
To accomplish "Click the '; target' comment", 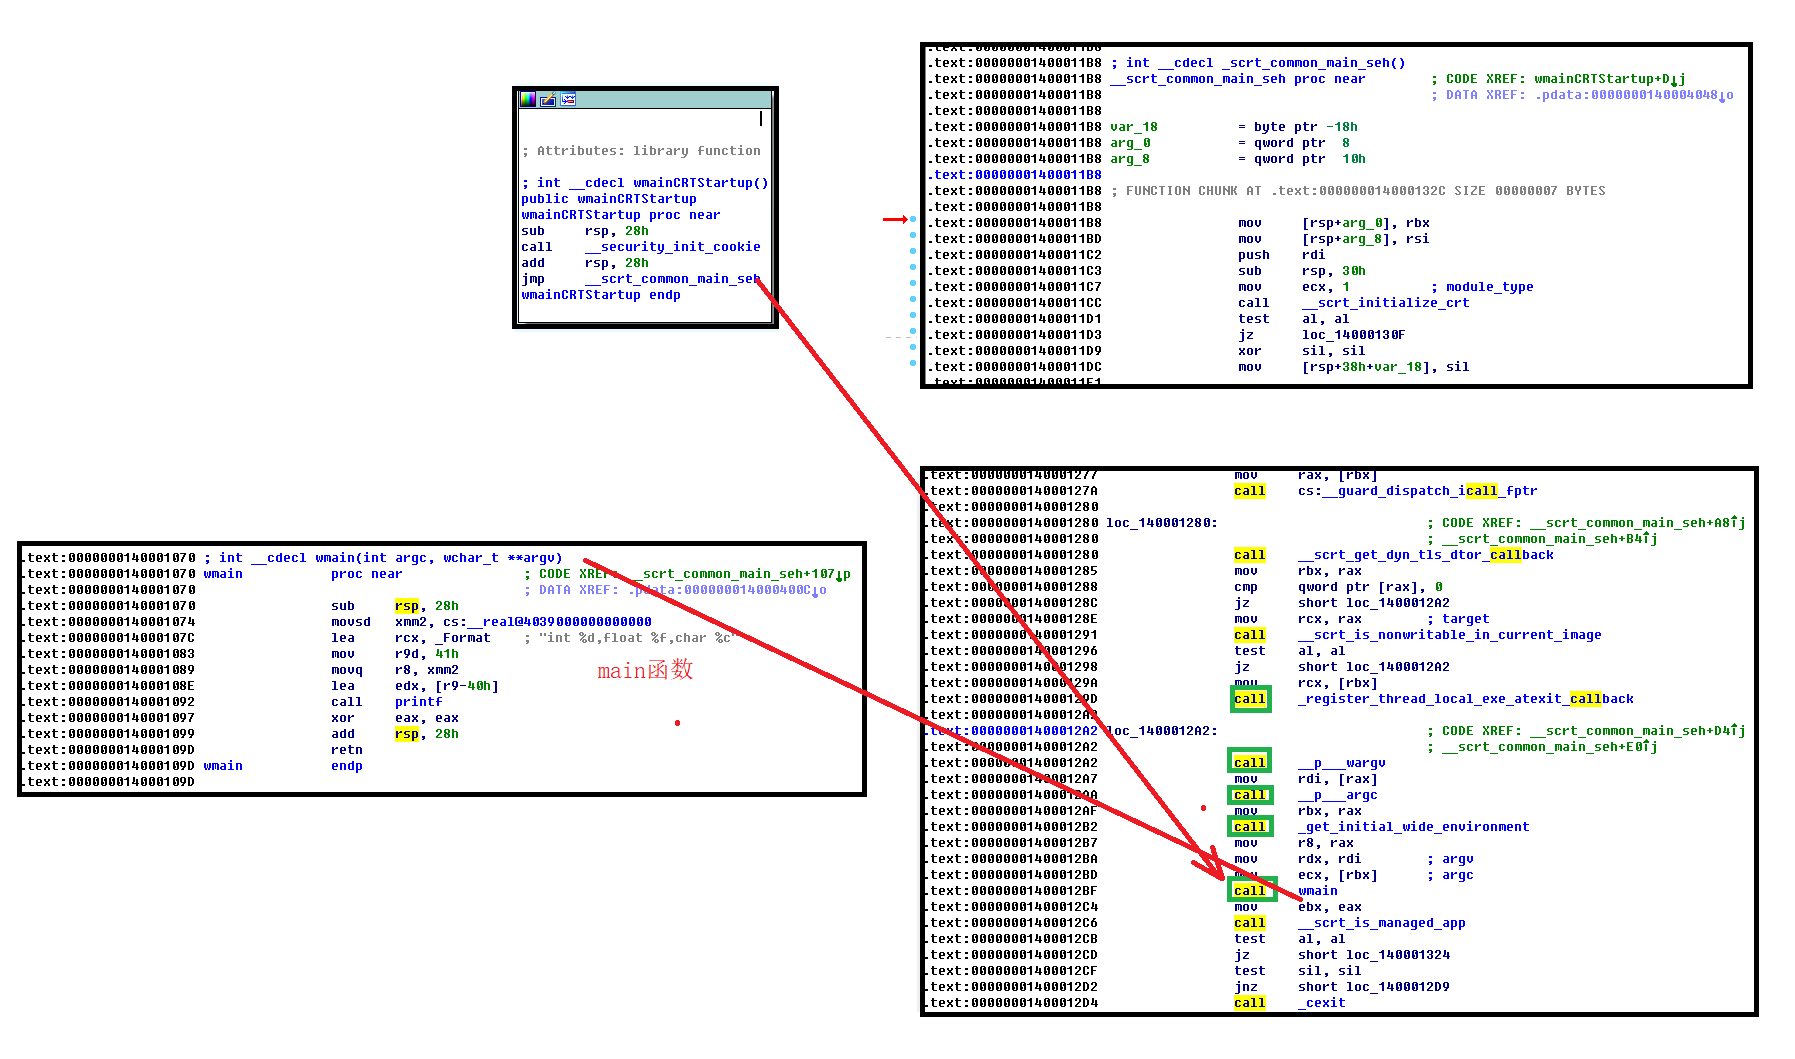I will (x=1458, y=619).
